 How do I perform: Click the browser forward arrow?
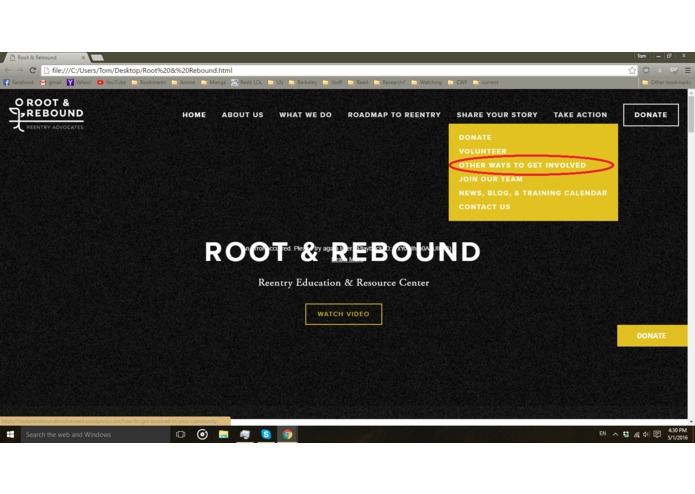pos(20,70)
